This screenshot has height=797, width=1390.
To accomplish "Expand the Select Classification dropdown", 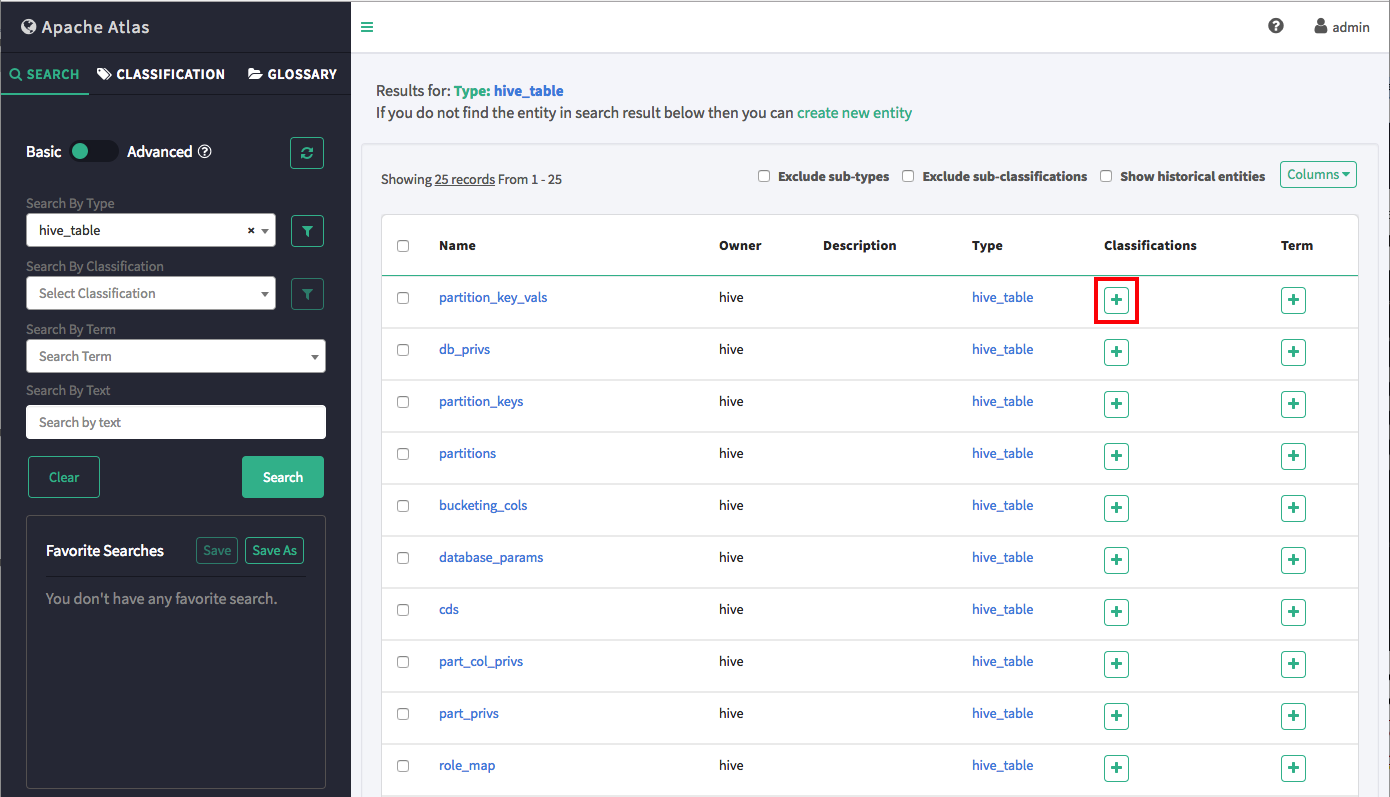I will pyautogui.click(x=150, y=294).
